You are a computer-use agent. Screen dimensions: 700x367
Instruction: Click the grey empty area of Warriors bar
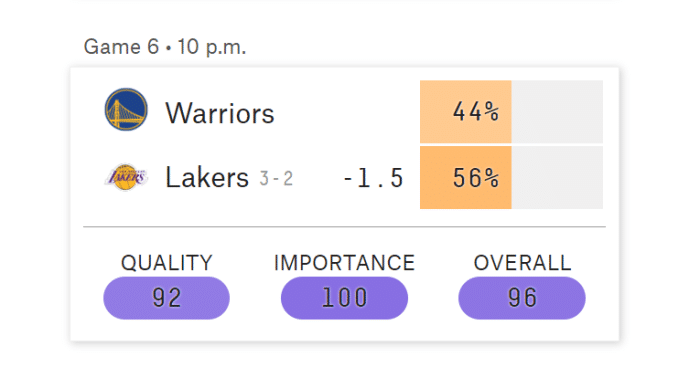tap(557, 112)
